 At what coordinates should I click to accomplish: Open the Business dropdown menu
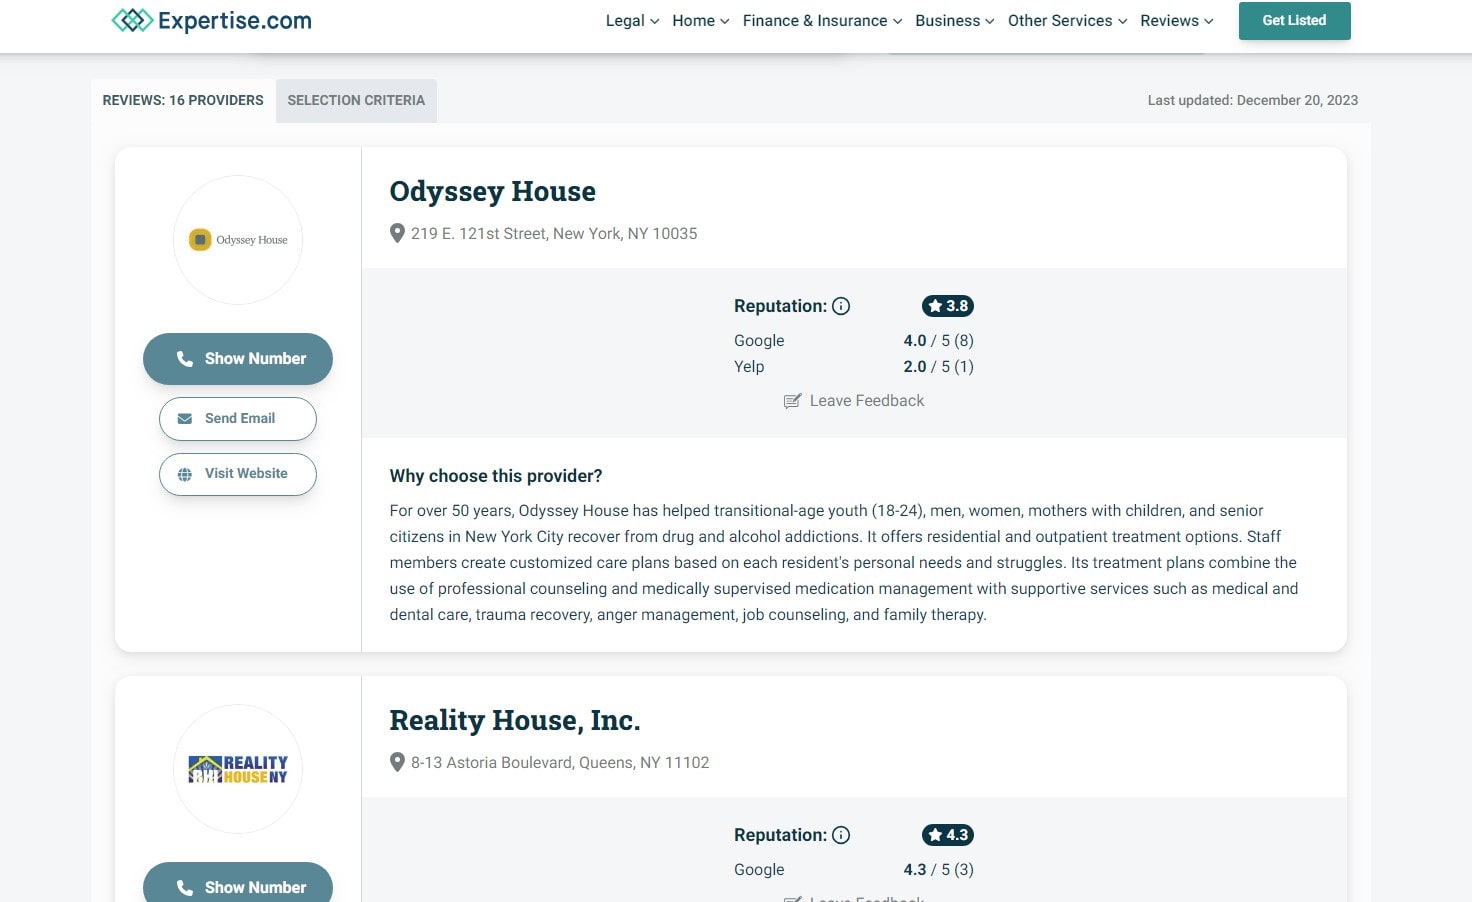tap(955, 21)
